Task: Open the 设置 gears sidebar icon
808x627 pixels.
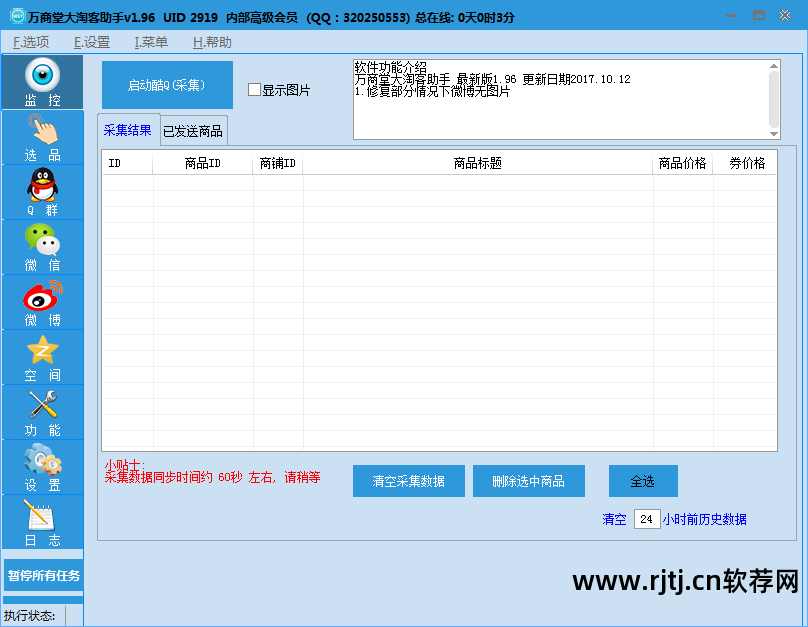Action: (x=42, y=468)
